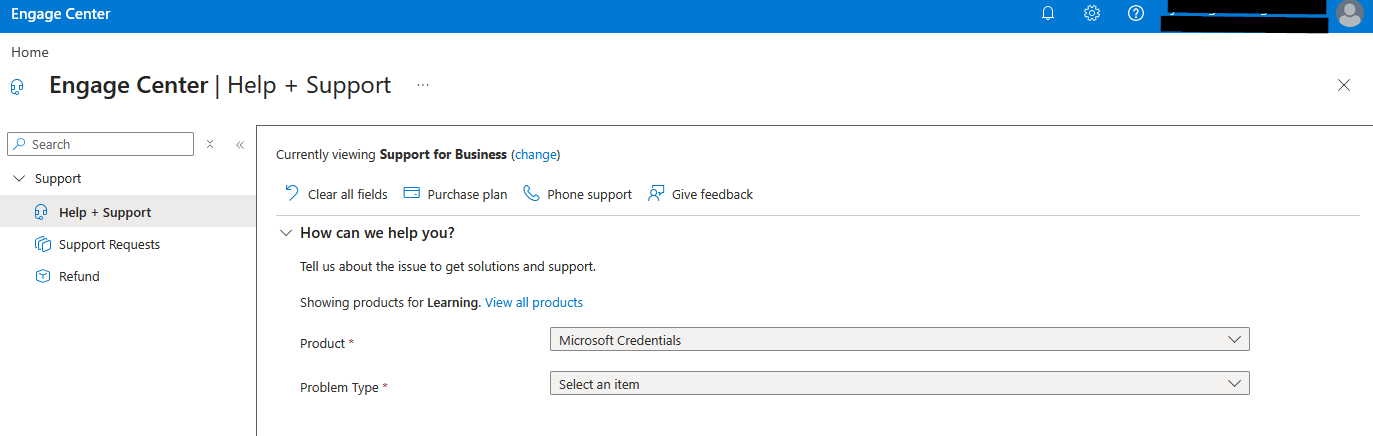Focus the sidebar Search field
The image size is (1373, 436).
[100, 144]
